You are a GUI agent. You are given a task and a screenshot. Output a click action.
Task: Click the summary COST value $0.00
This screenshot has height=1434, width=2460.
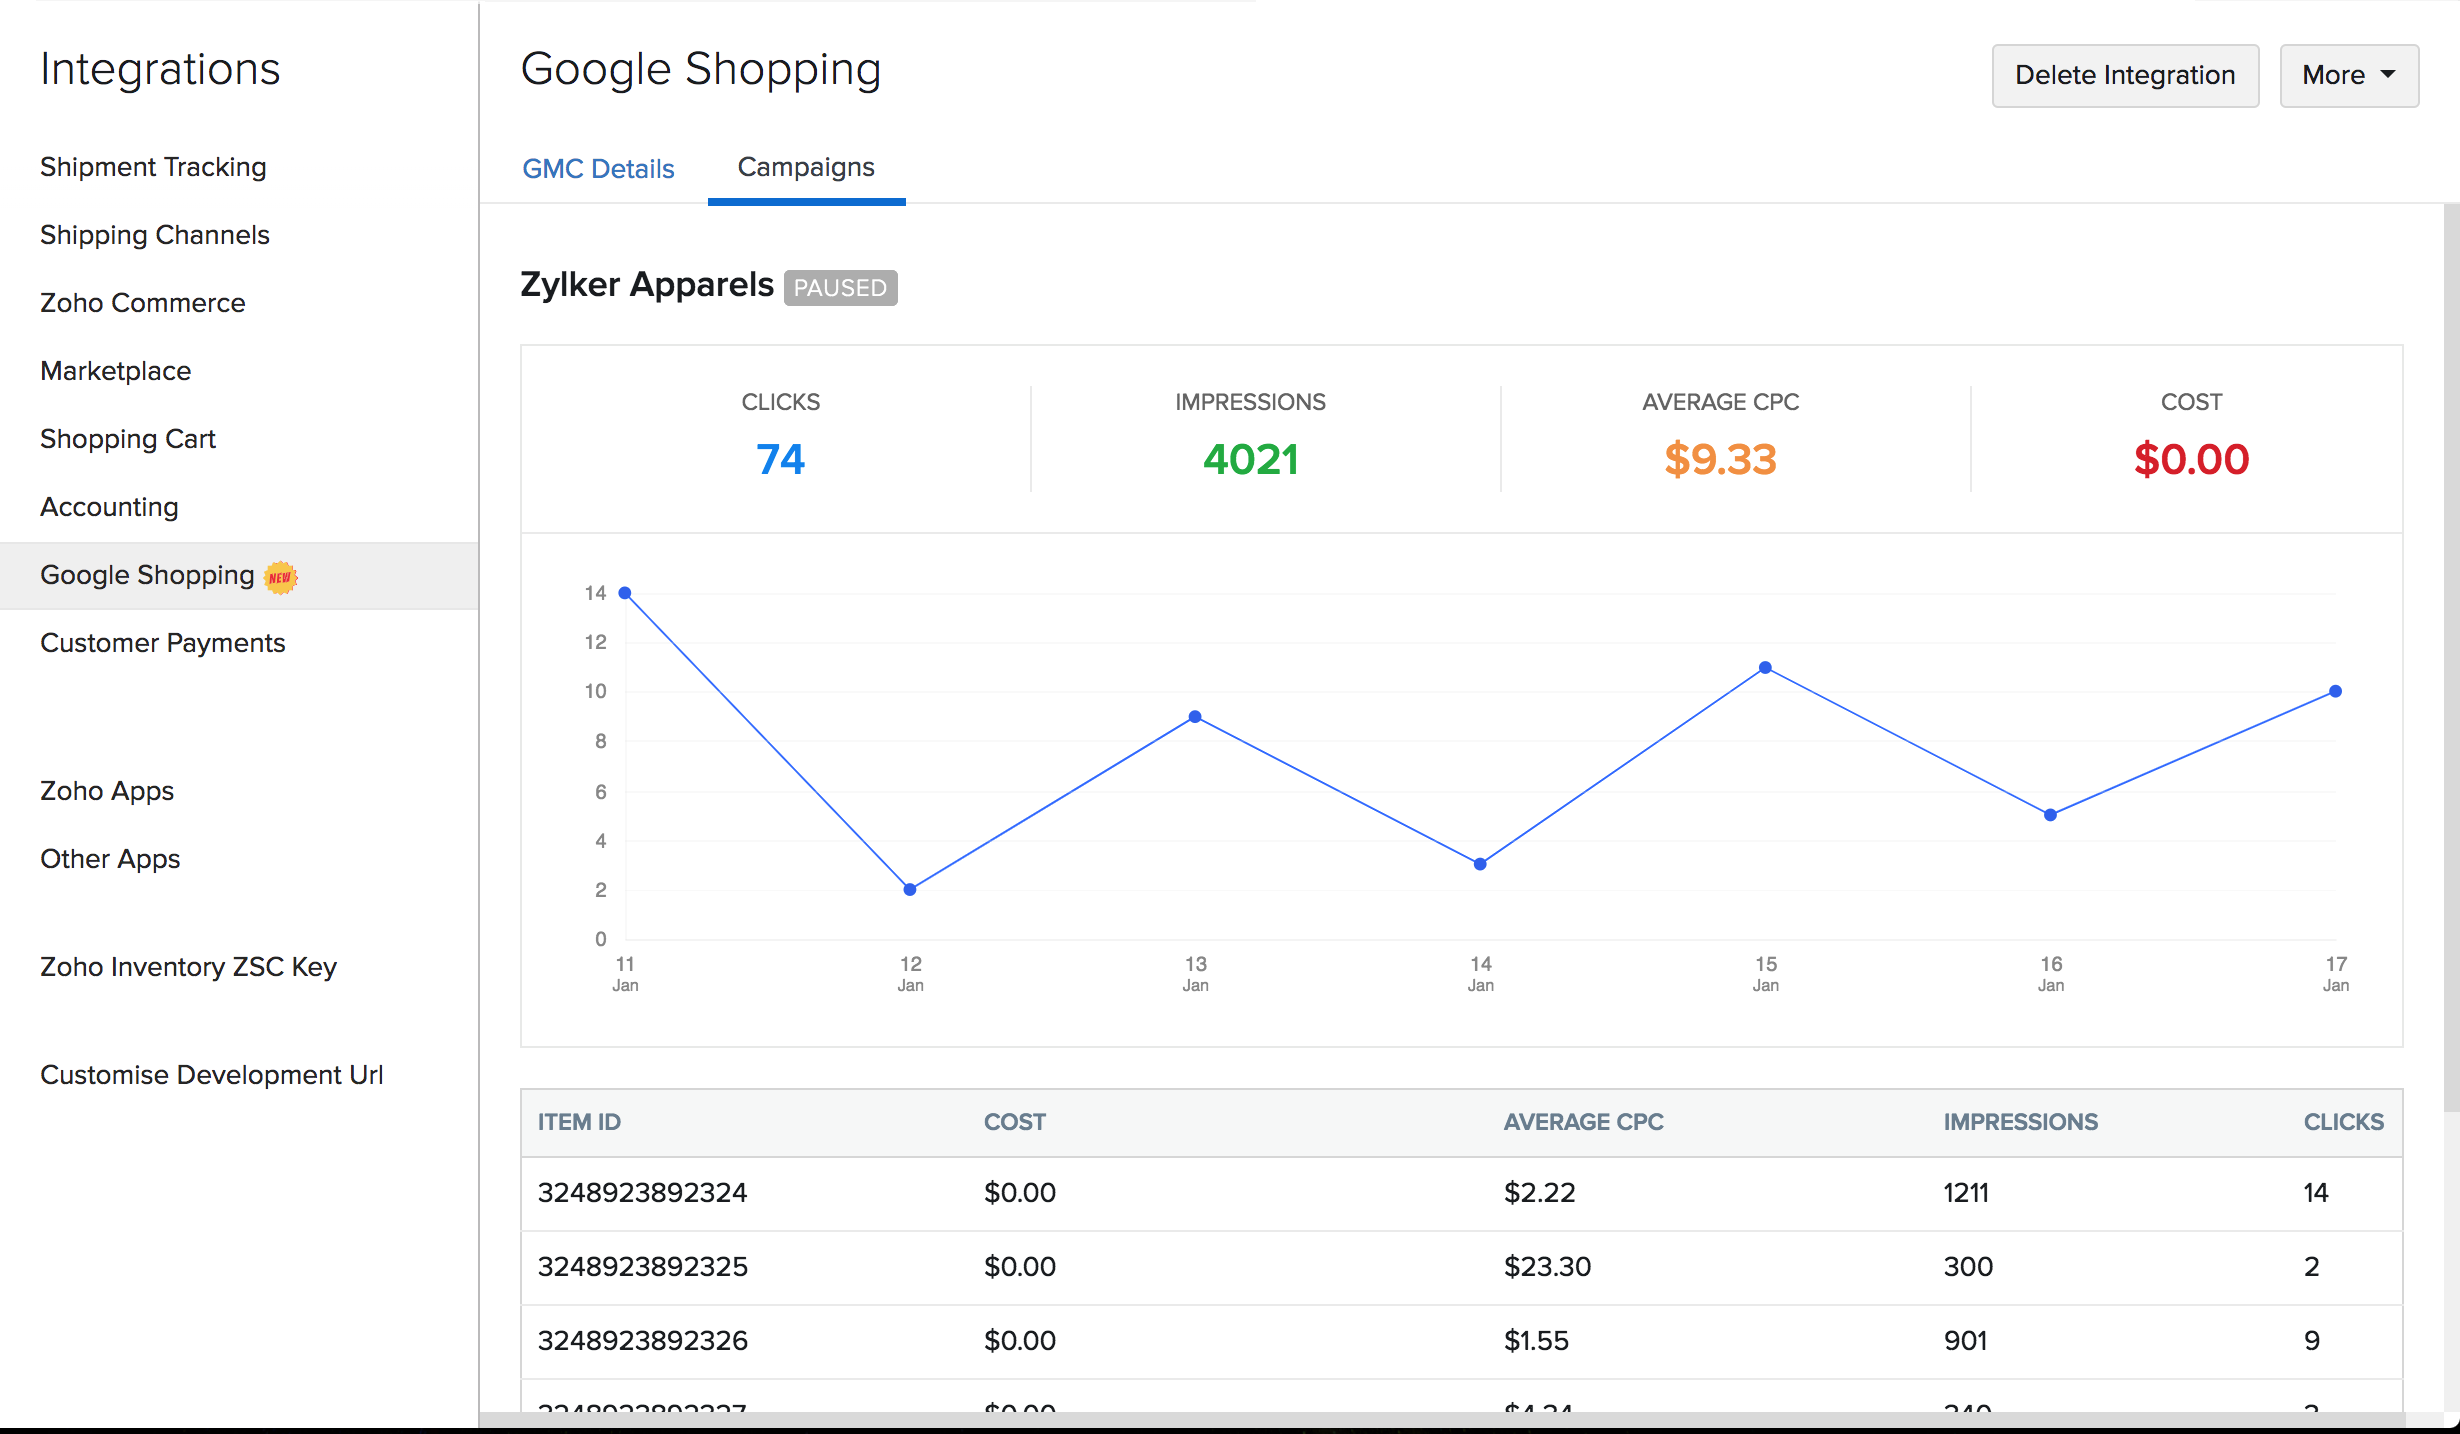[x=2191, y=460]
